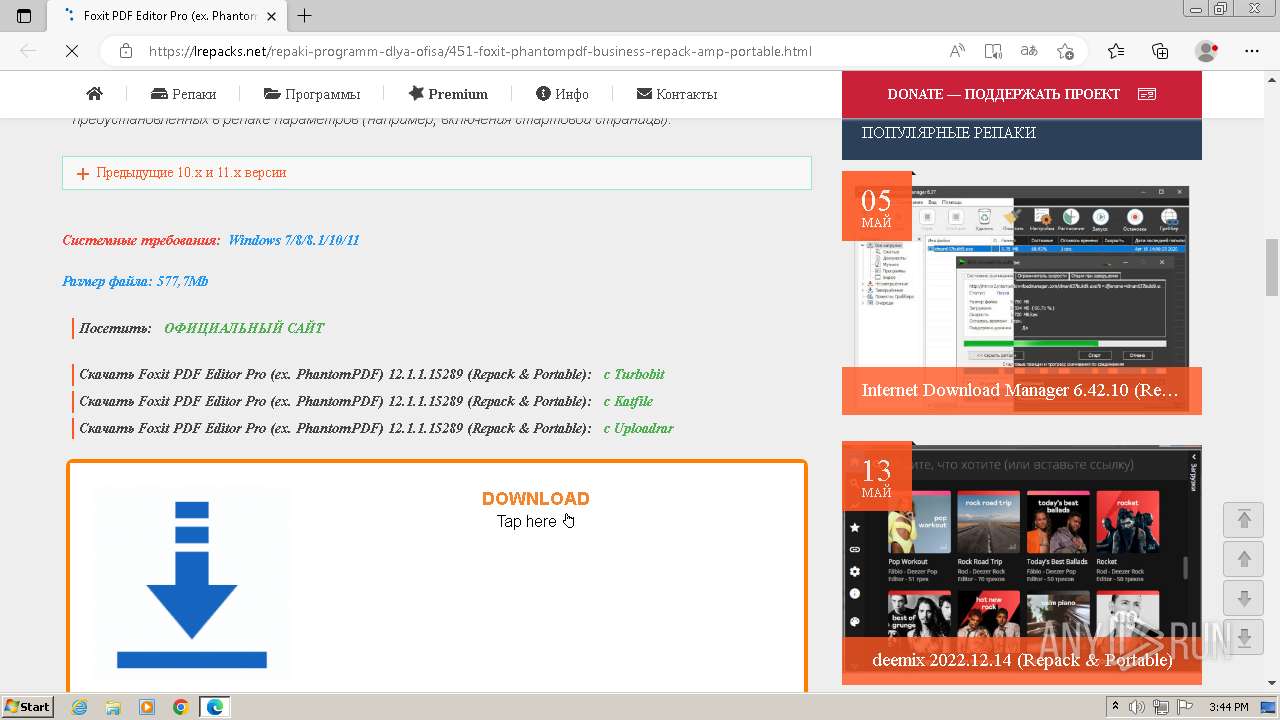This screenshot has width=1280, height=720.
Task: Open the Edge profile avatar
Action: click(1207, 51)
